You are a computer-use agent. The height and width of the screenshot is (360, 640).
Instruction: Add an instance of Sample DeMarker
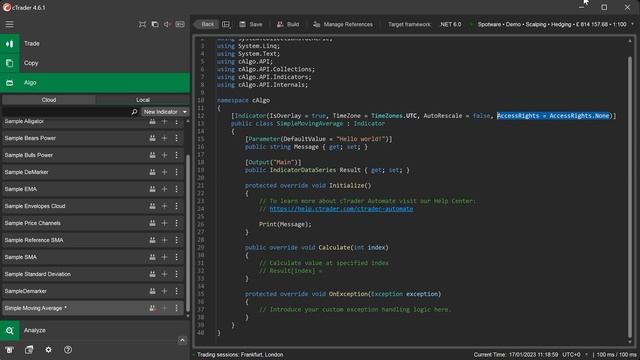[164, 172]
